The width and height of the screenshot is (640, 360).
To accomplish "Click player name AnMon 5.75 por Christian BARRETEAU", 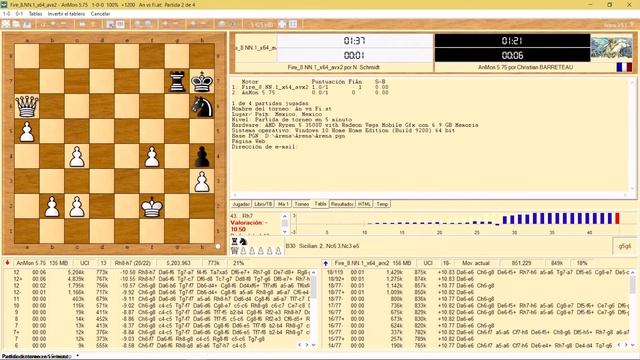I will pos(525,67).
